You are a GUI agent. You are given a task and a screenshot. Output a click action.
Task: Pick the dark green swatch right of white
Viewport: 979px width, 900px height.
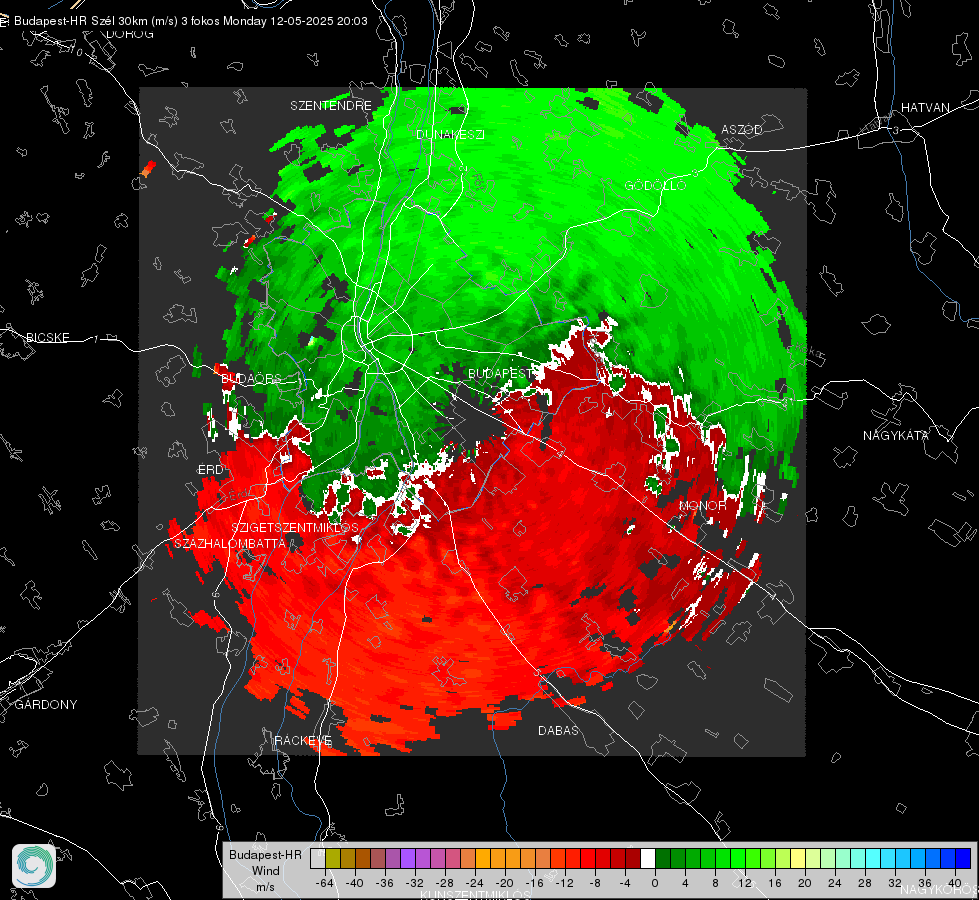(x=663, y=859)
